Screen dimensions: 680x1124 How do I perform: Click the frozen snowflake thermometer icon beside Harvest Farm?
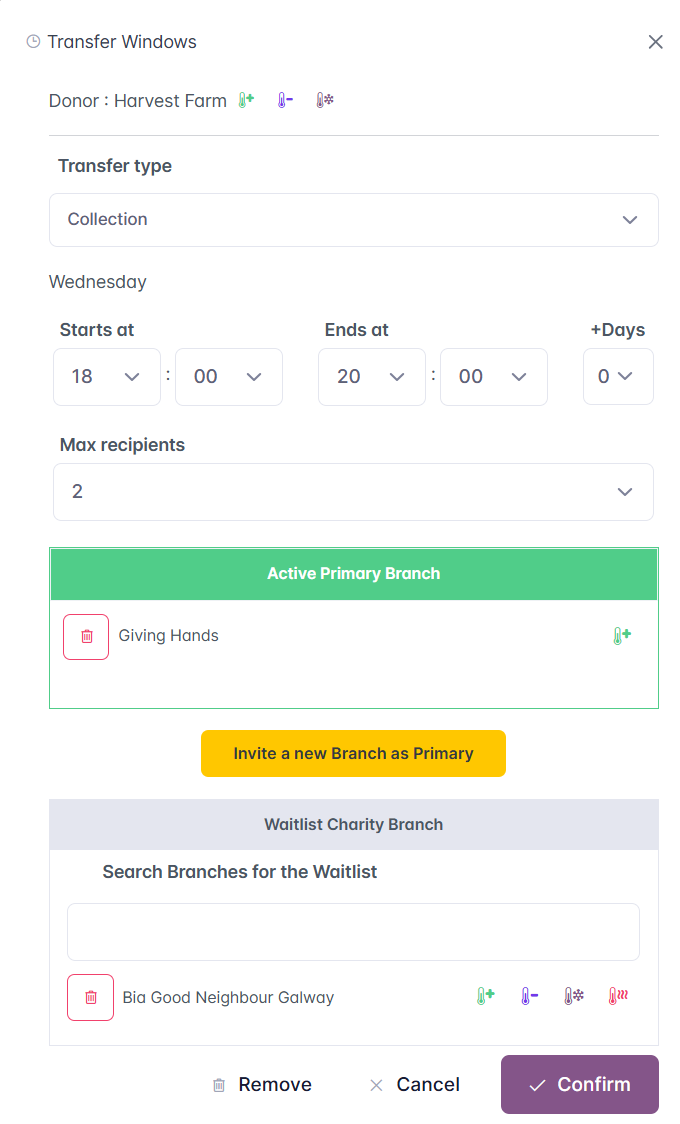pos(324,101)
